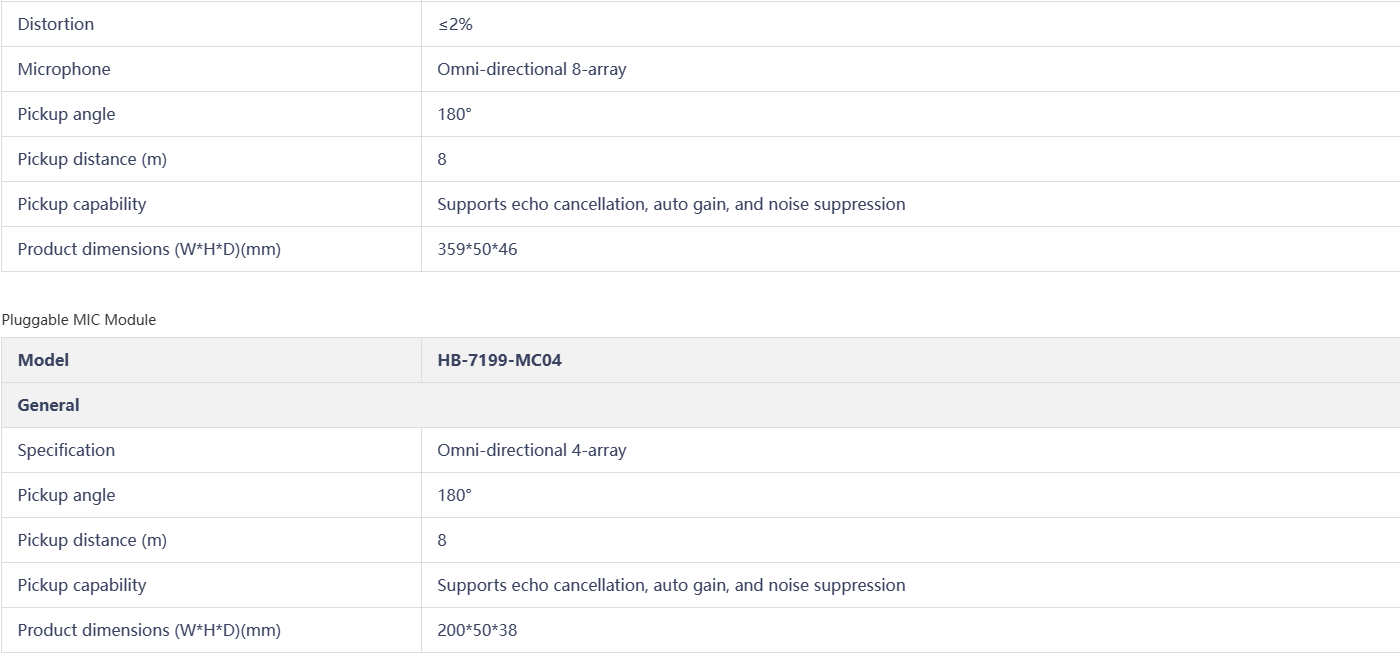Click Pickup distance label in MIC module table
This screenshot has width=1400, height=654.
(92, 540)
